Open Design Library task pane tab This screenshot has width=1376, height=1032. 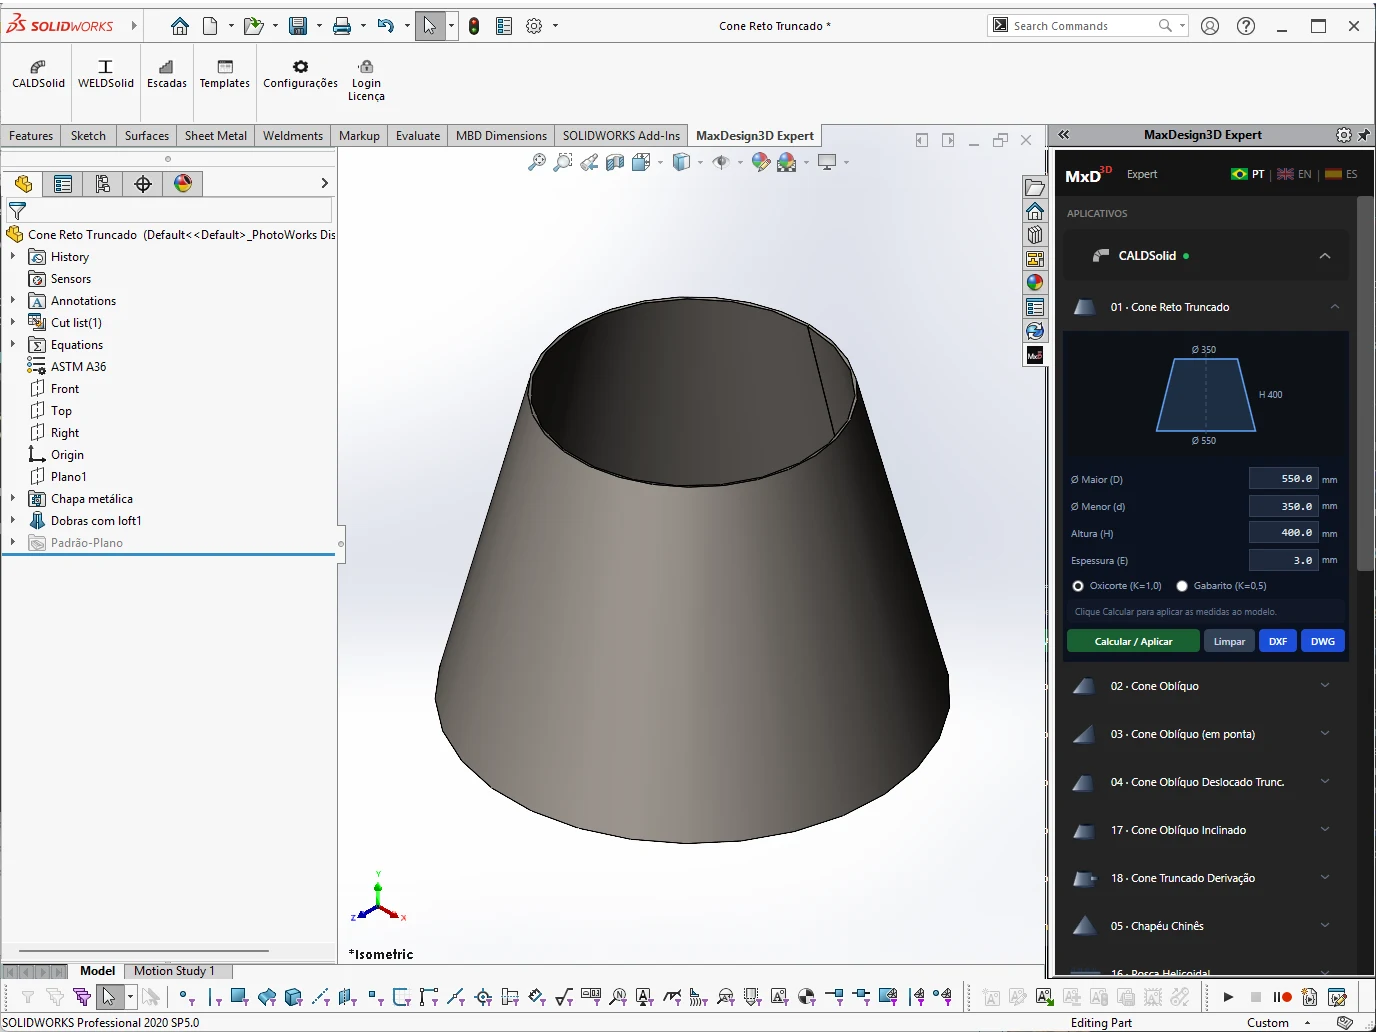tap(1035, 235)
